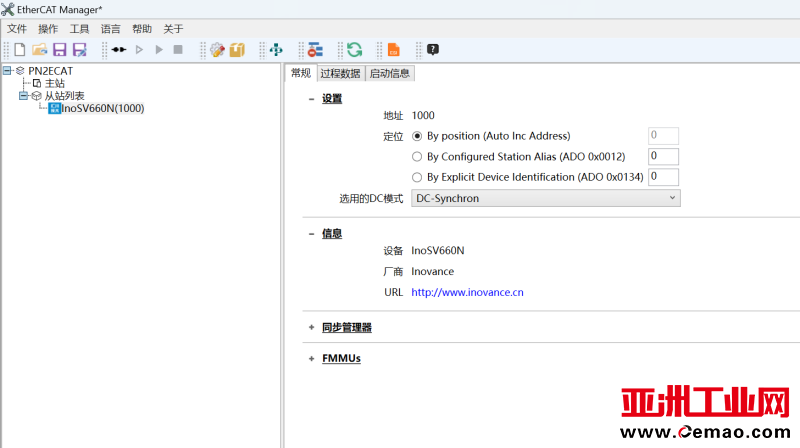Screen dimensions: 800x448
Task: Collapse the 信息 section
Action: (x=311, y=234)
